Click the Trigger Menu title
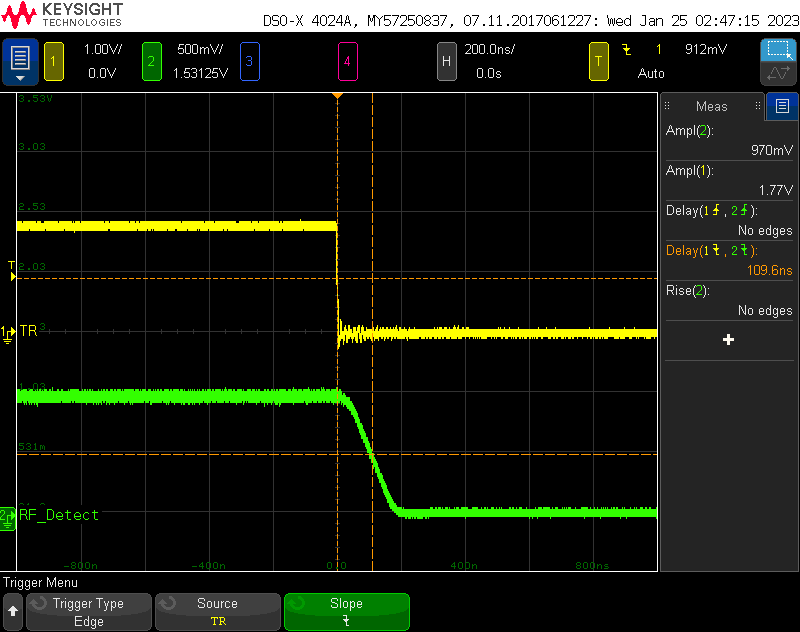Screen dimensions: 800x632 click(x=40, y=583)
